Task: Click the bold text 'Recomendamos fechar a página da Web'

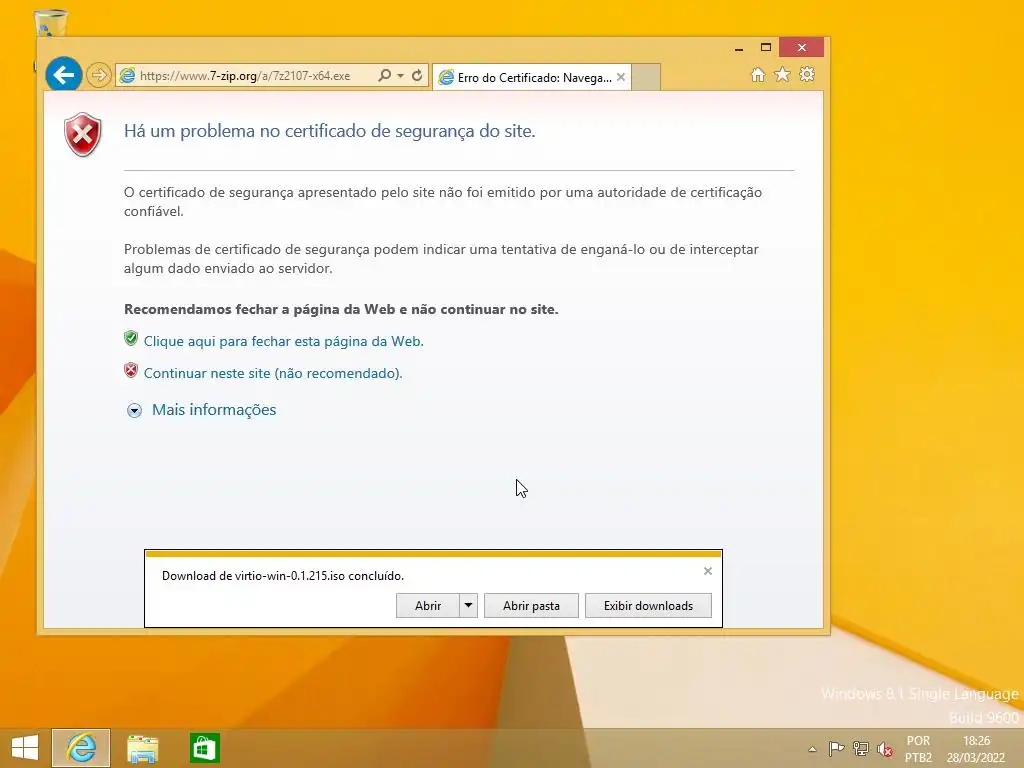Action: coord(341,310)
